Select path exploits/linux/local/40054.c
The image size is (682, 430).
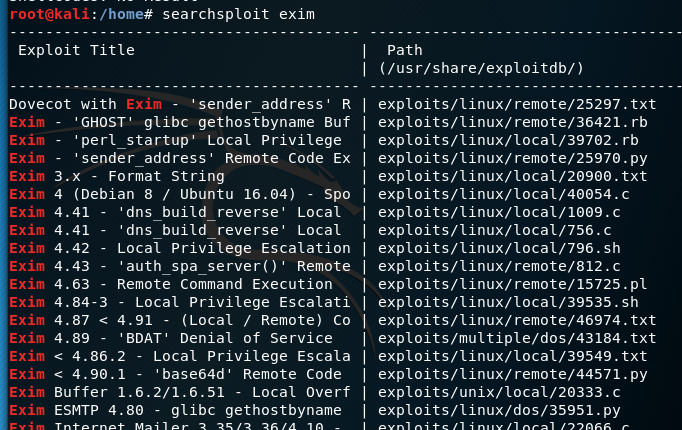504,194
